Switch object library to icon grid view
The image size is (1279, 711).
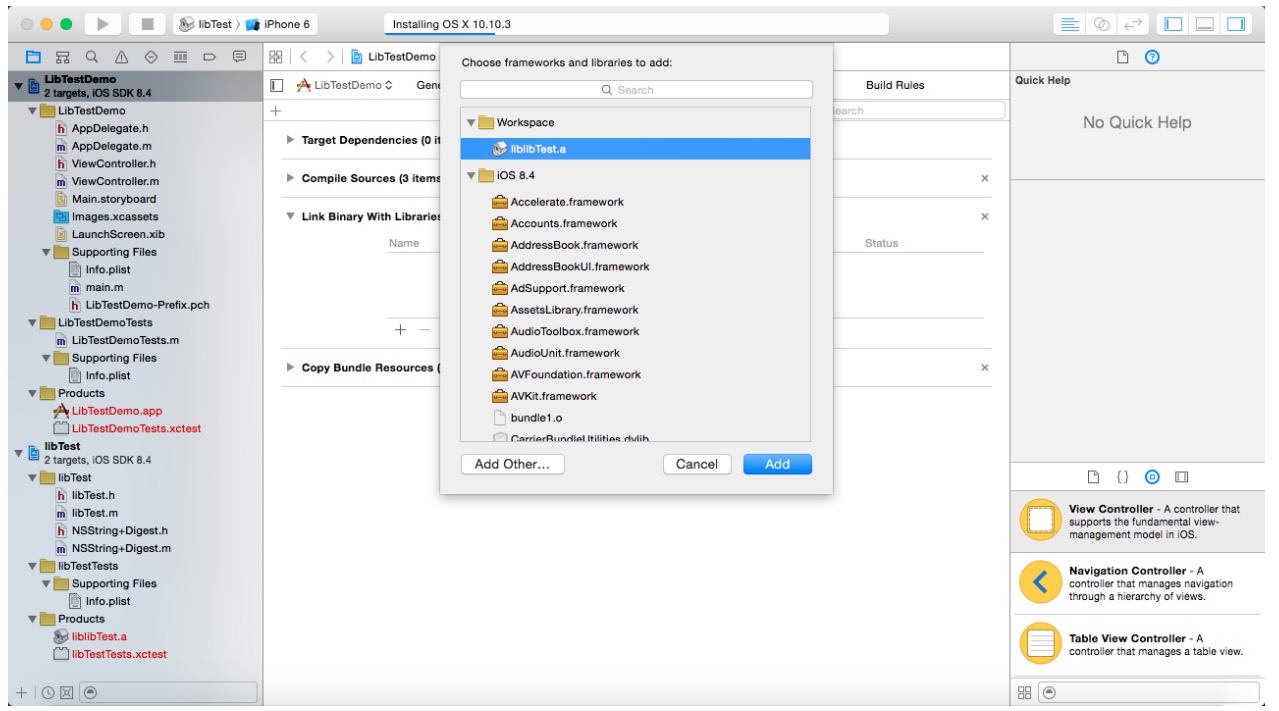1024,692
